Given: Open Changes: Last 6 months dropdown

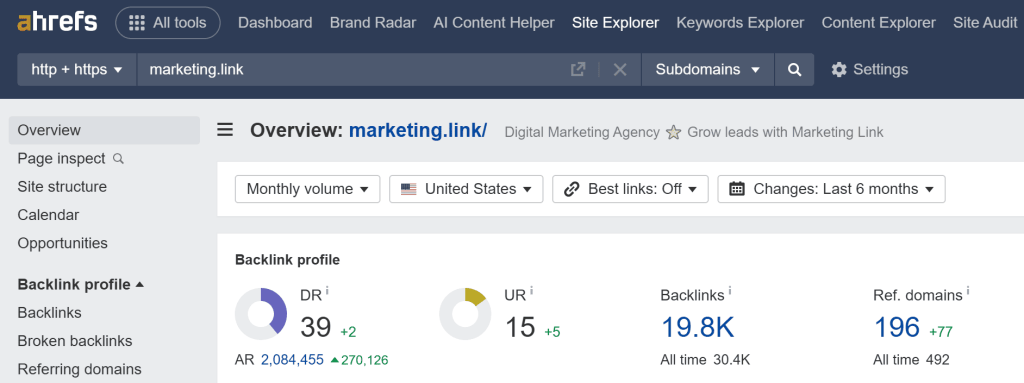Looking at the screenshot, I should [x=831, y=189].
